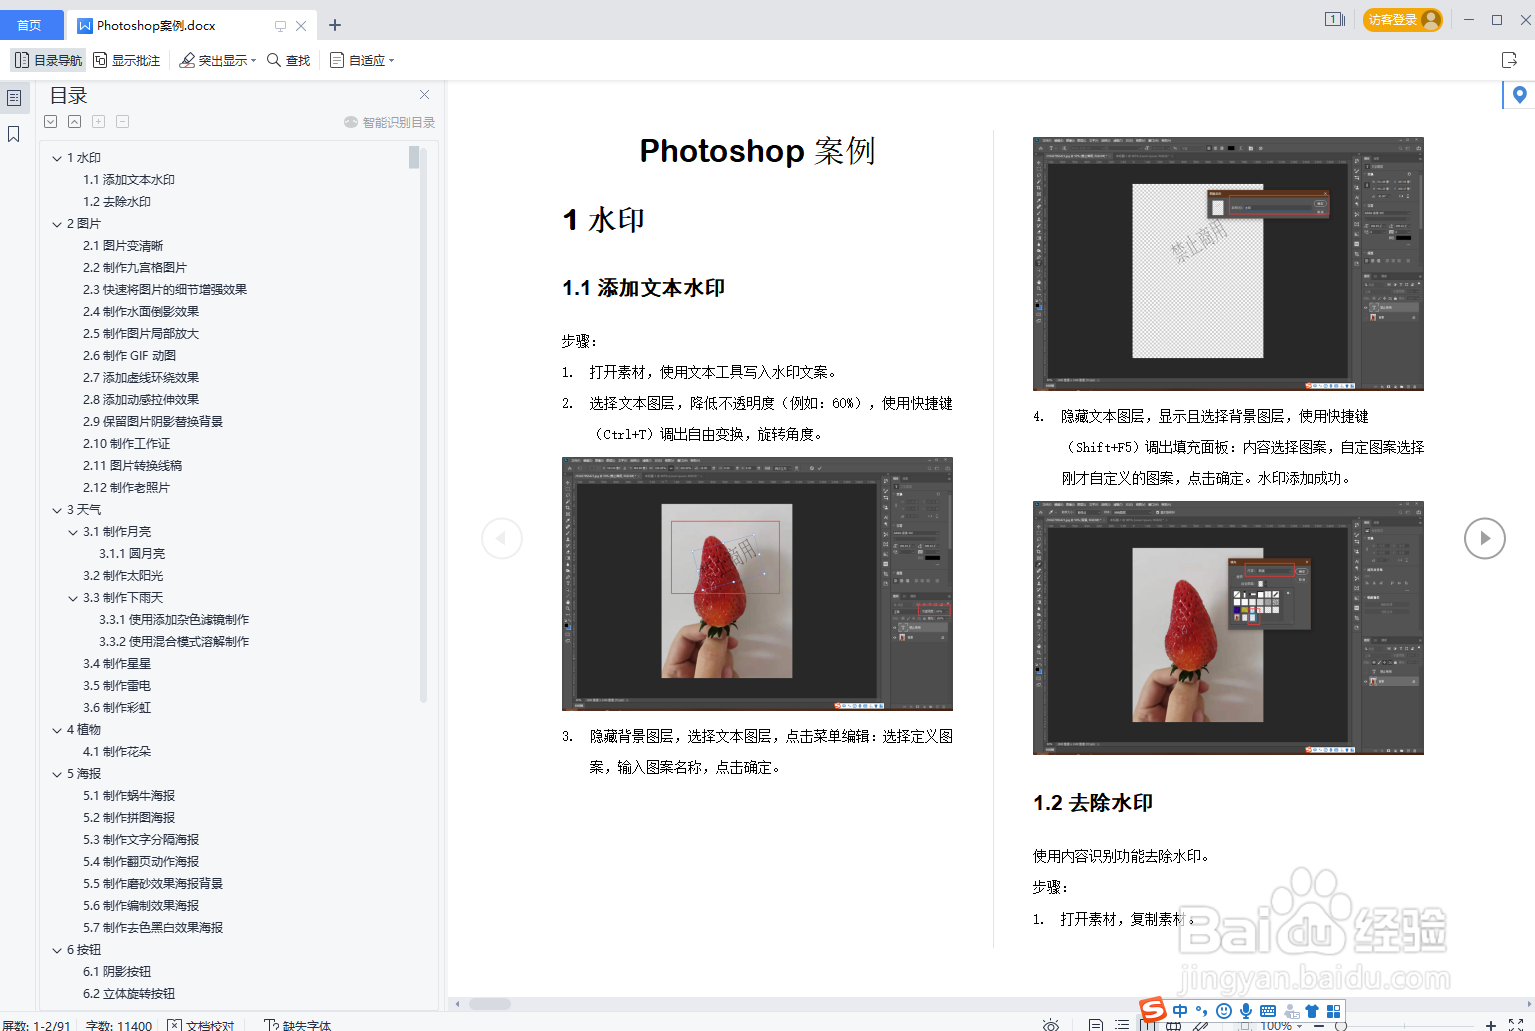Open a new tab with plus button

point(335,25)
